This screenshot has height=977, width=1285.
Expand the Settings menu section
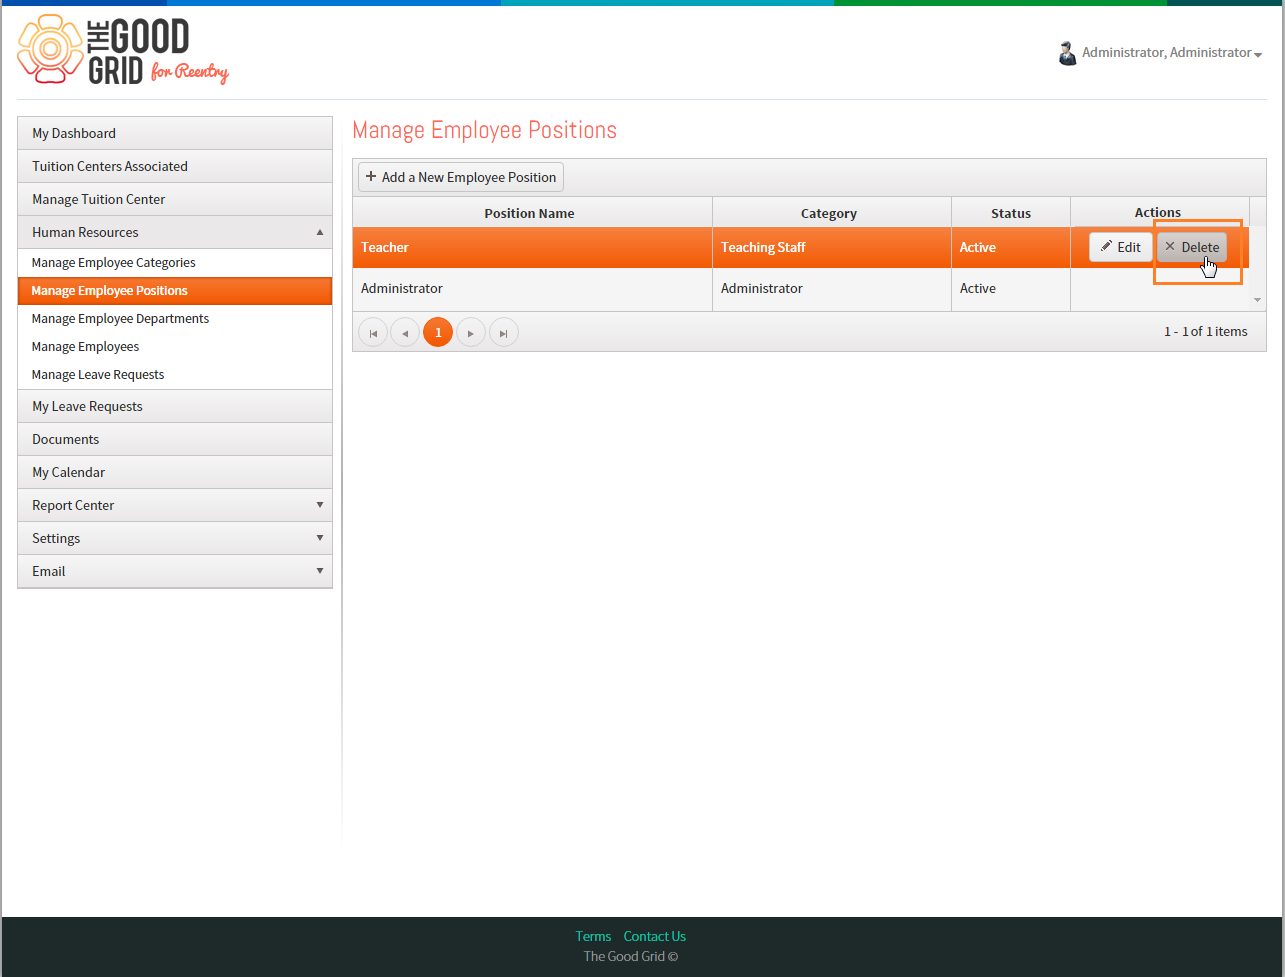pyautogui.click(x=175, y=538)
